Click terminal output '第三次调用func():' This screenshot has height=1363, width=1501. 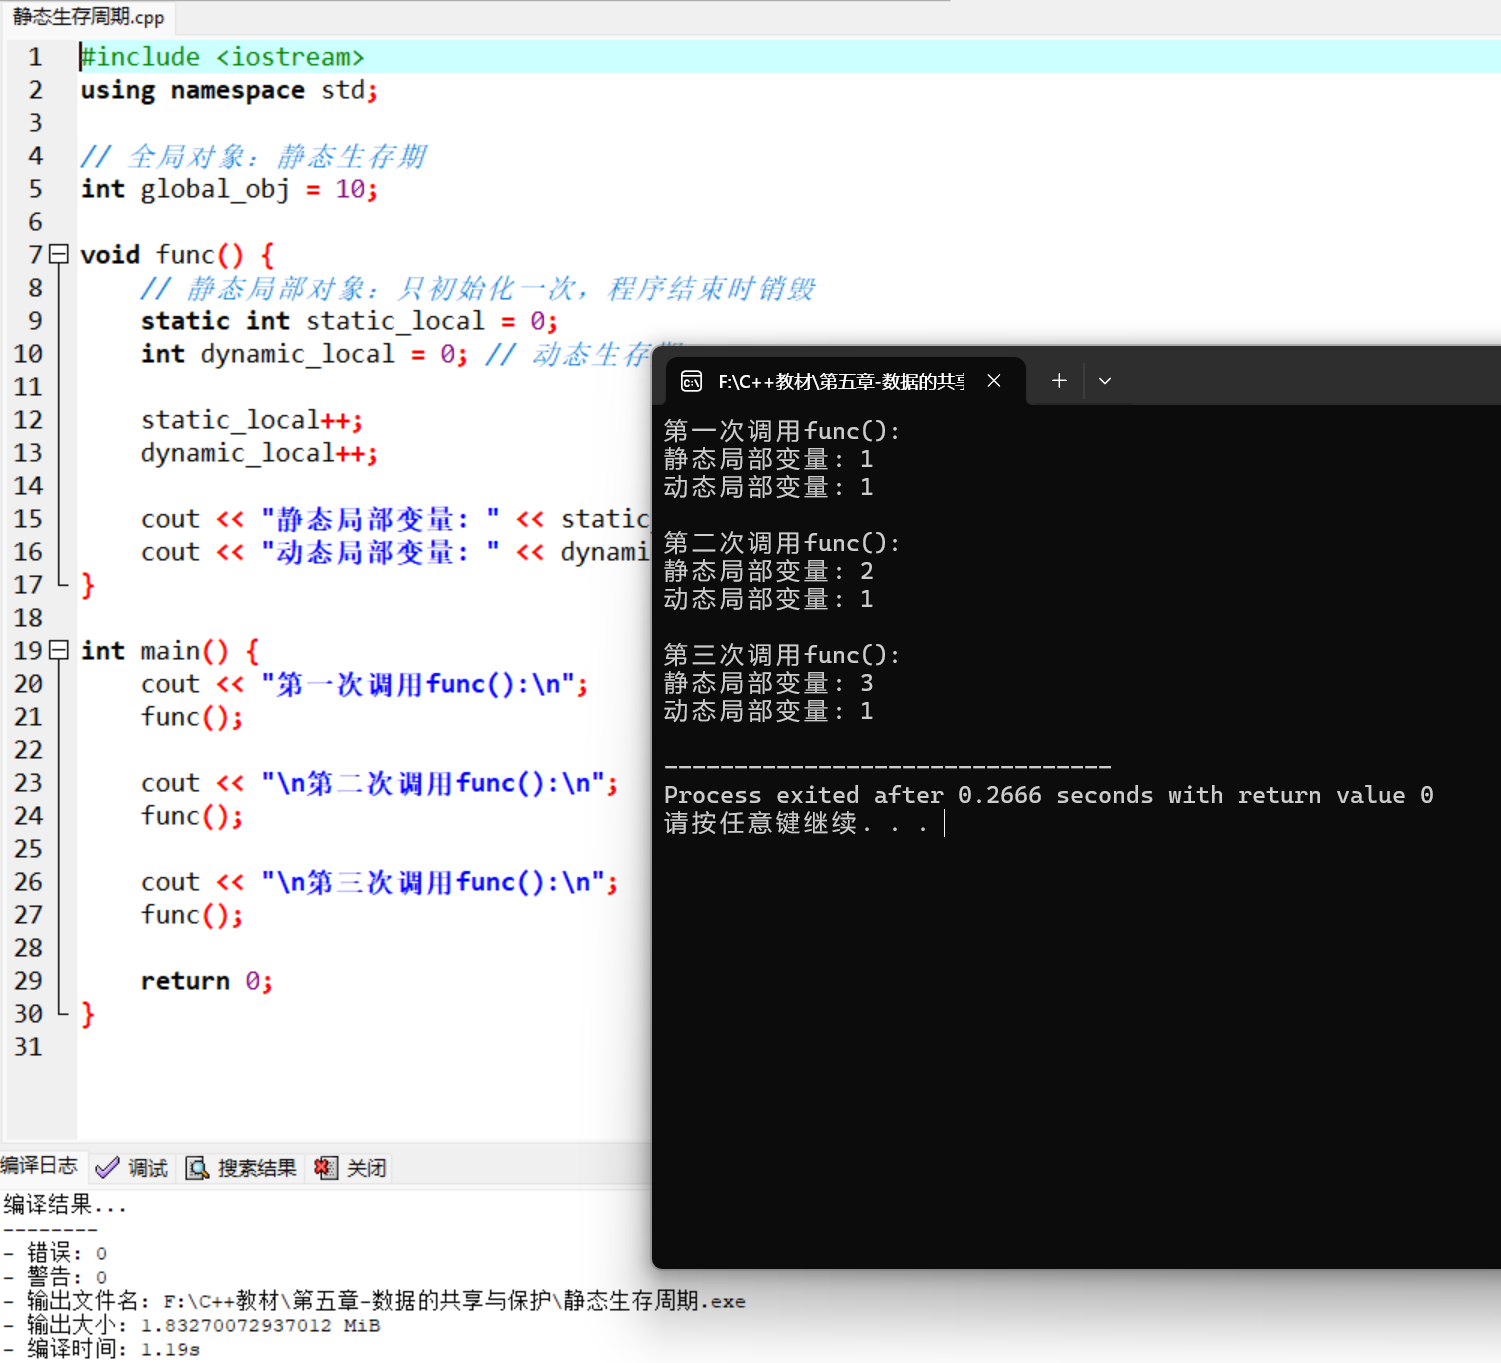click(782, 655)
